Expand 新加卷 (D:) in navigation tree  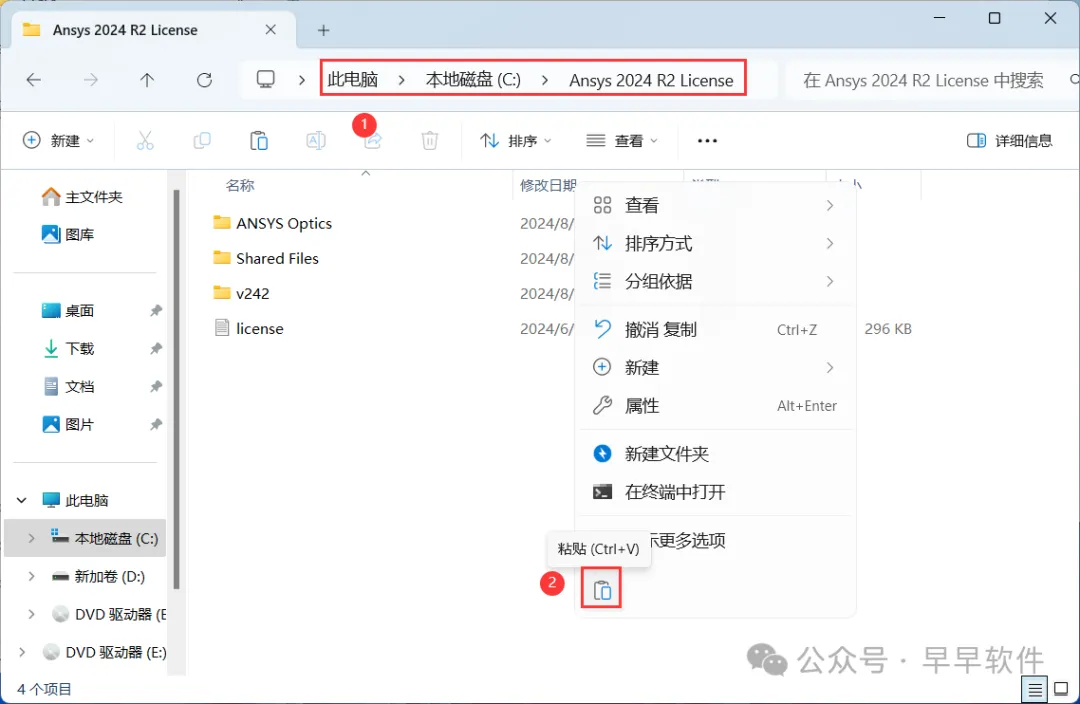[31, 576]
